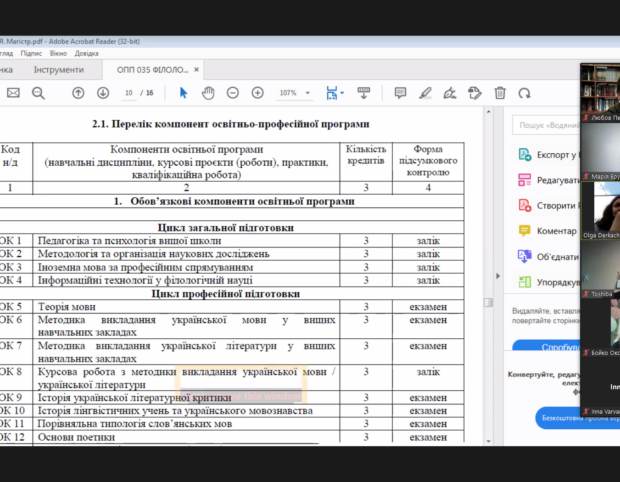
Task: Expand the fit page options dropdown
Action: click(x=342, y=93)
